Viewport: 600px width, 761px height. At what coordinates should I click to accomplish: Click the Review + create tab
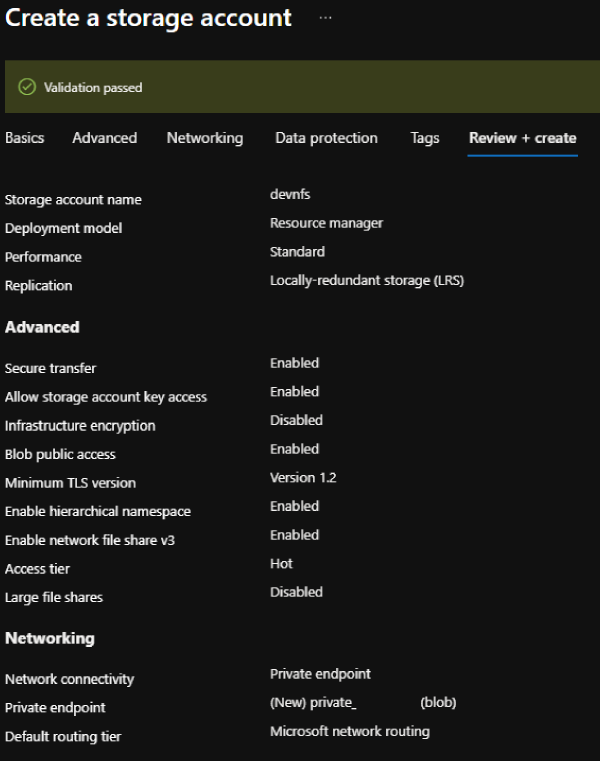522,138
